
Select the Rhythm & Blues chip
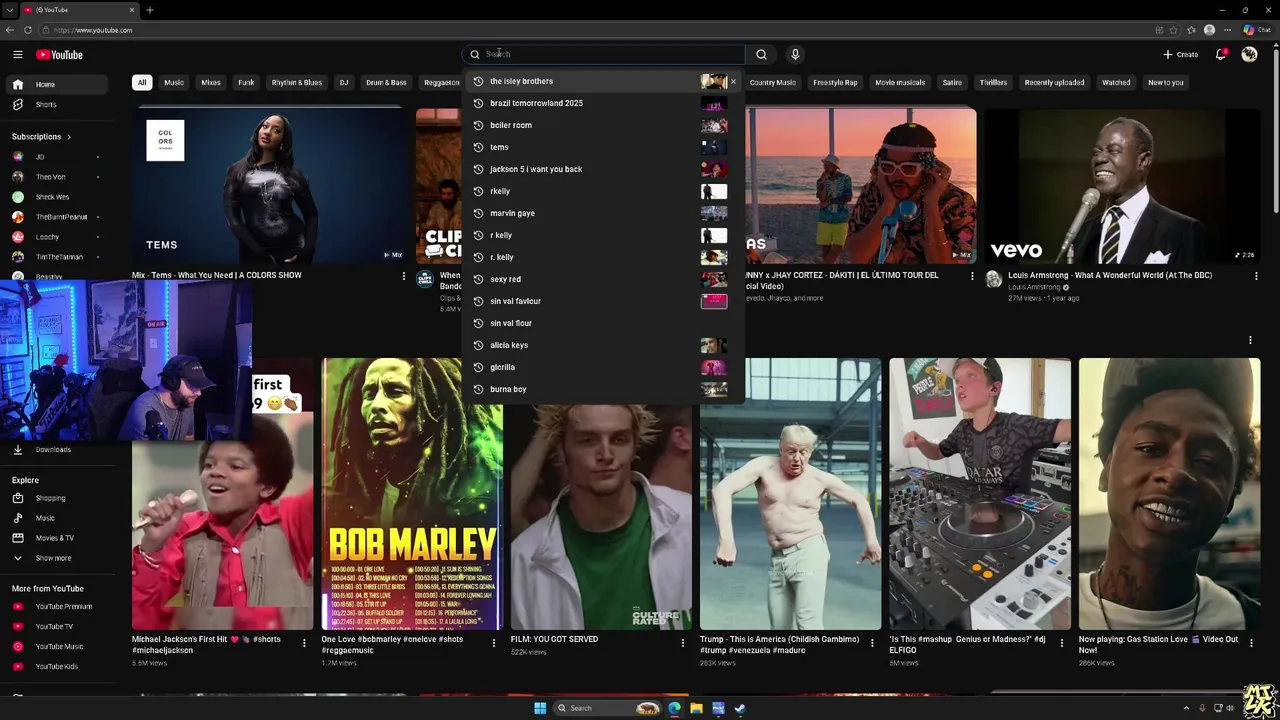(297, 83)
